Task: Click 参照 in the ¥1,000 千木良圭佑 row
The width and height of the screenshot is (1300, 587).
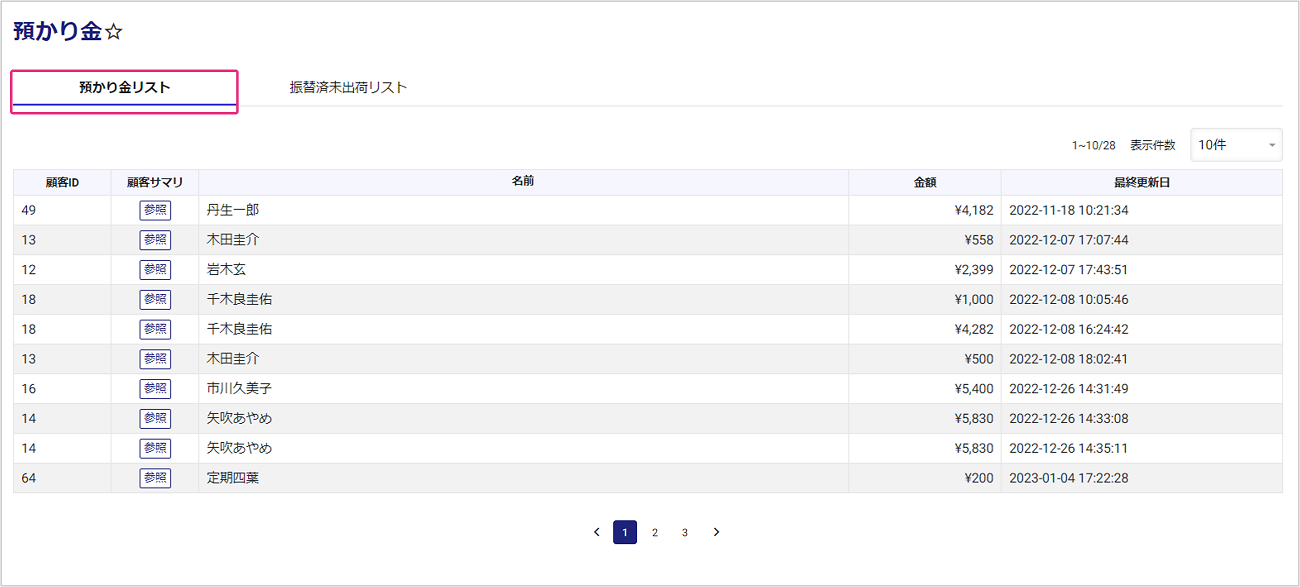Action: tap(155, 300)
